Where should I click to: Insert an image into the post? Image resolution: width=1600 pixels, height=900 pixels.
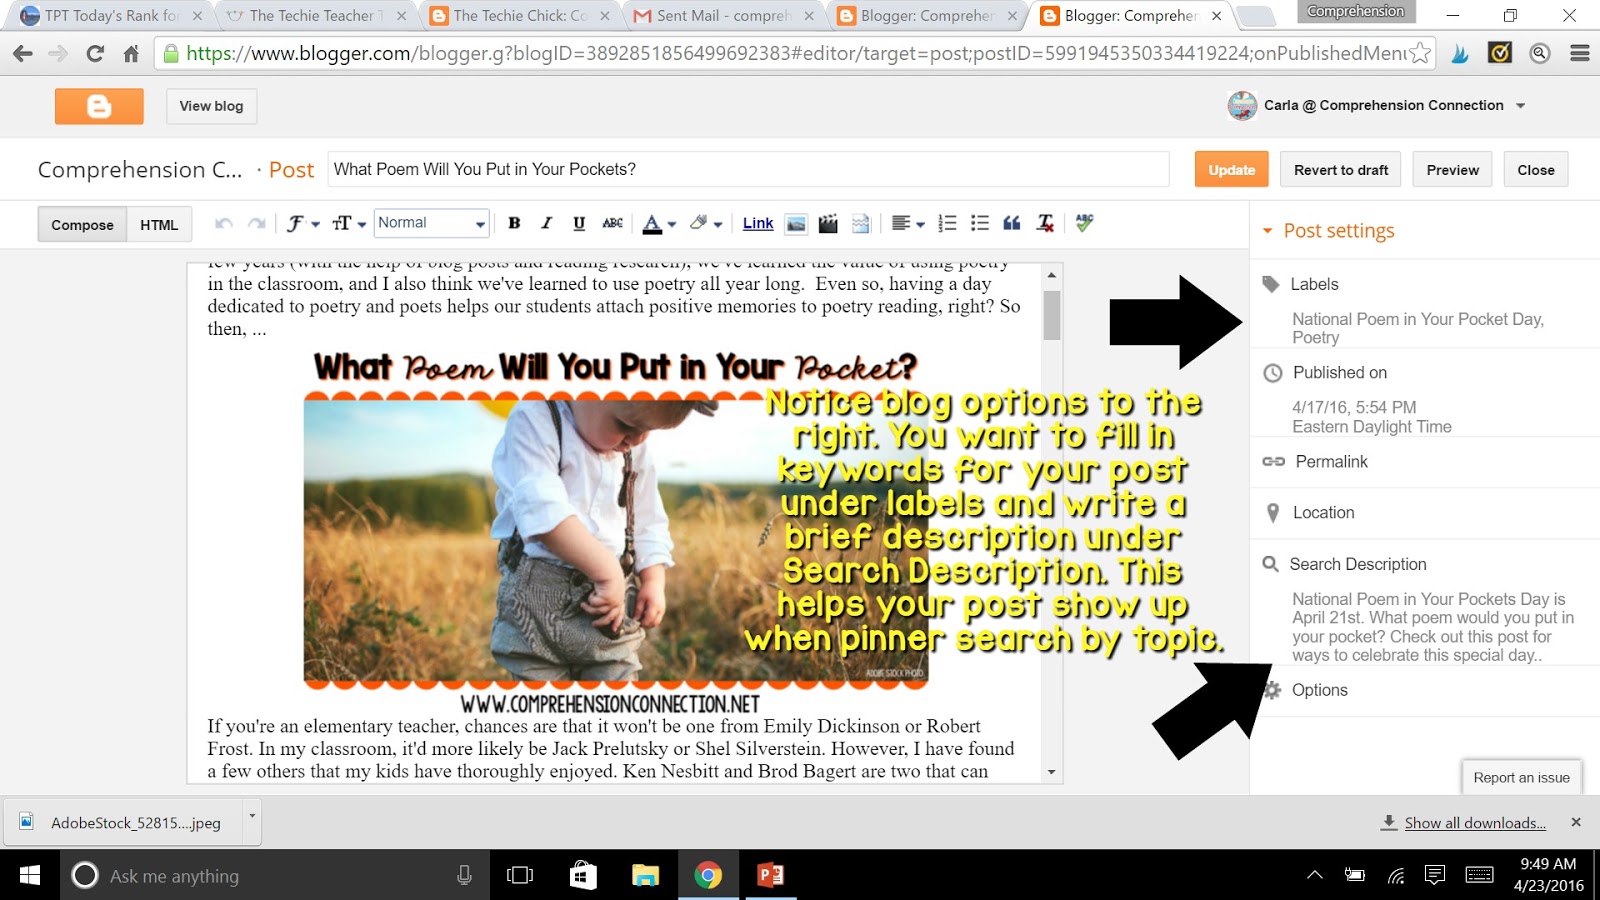point(796,224)
